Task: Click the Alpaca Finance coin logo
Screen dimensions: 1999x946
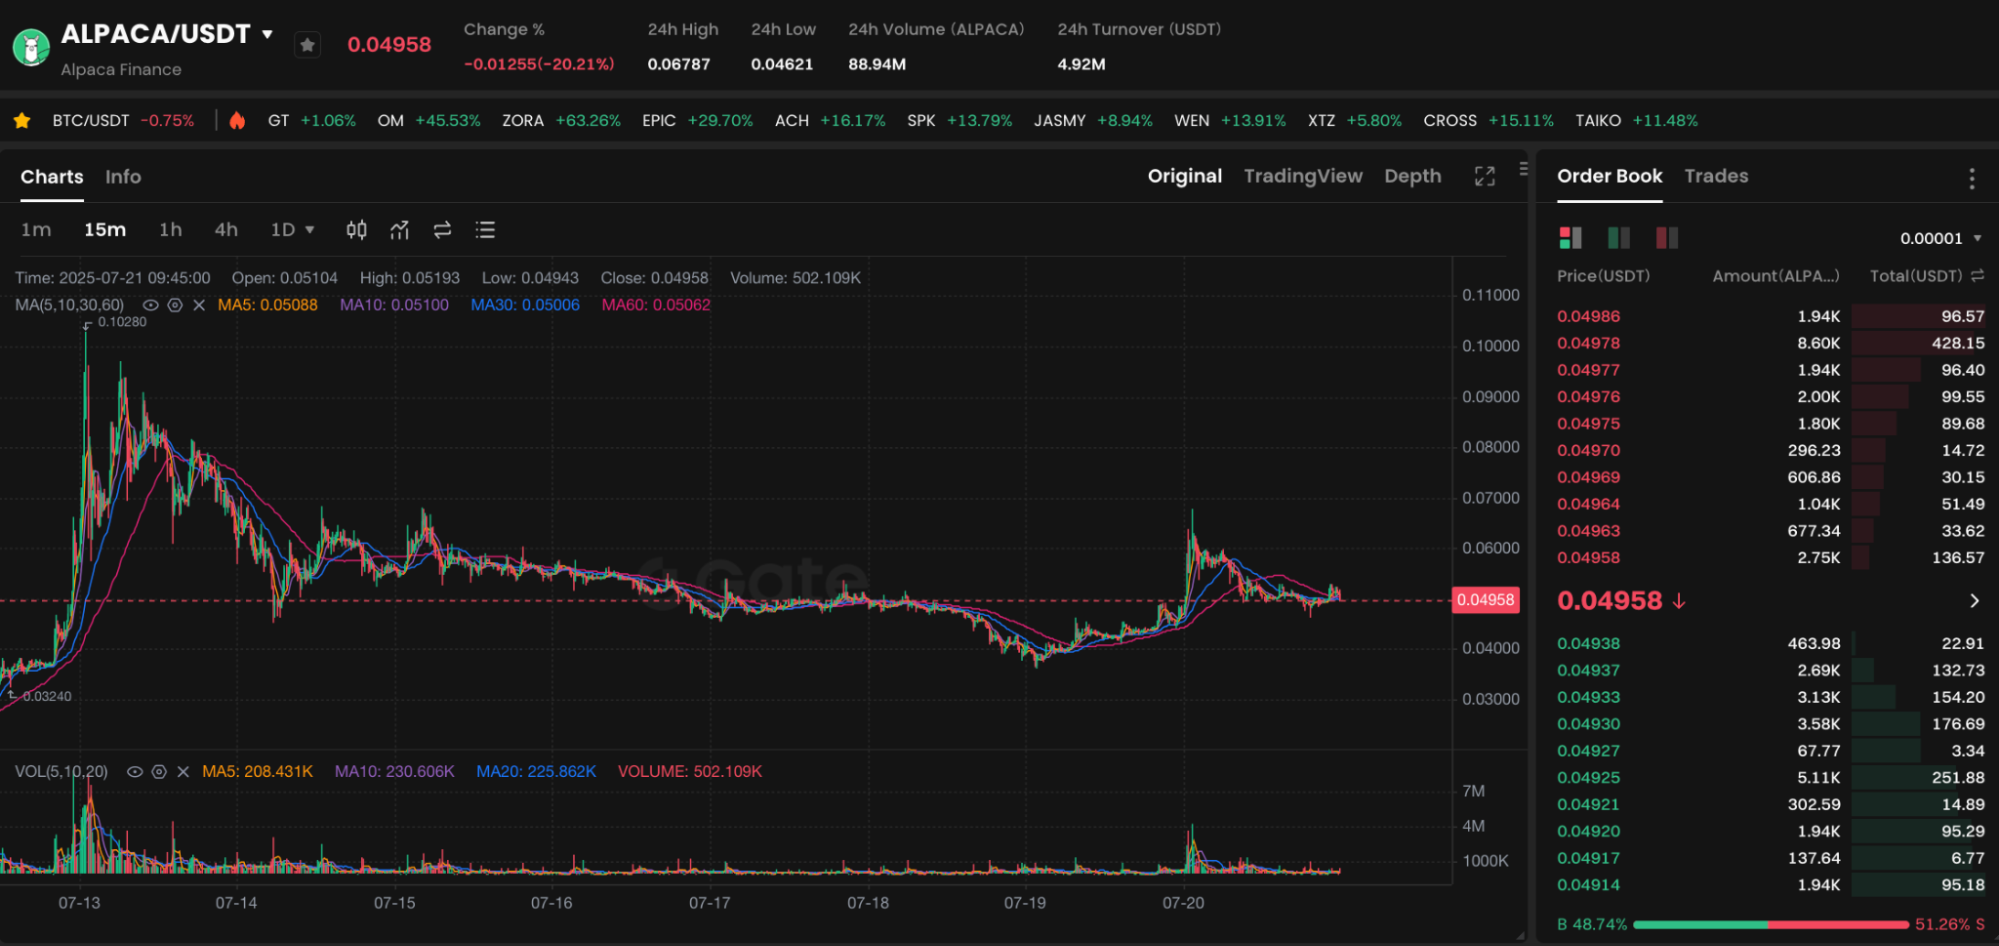Action: (x=31, y=47)
